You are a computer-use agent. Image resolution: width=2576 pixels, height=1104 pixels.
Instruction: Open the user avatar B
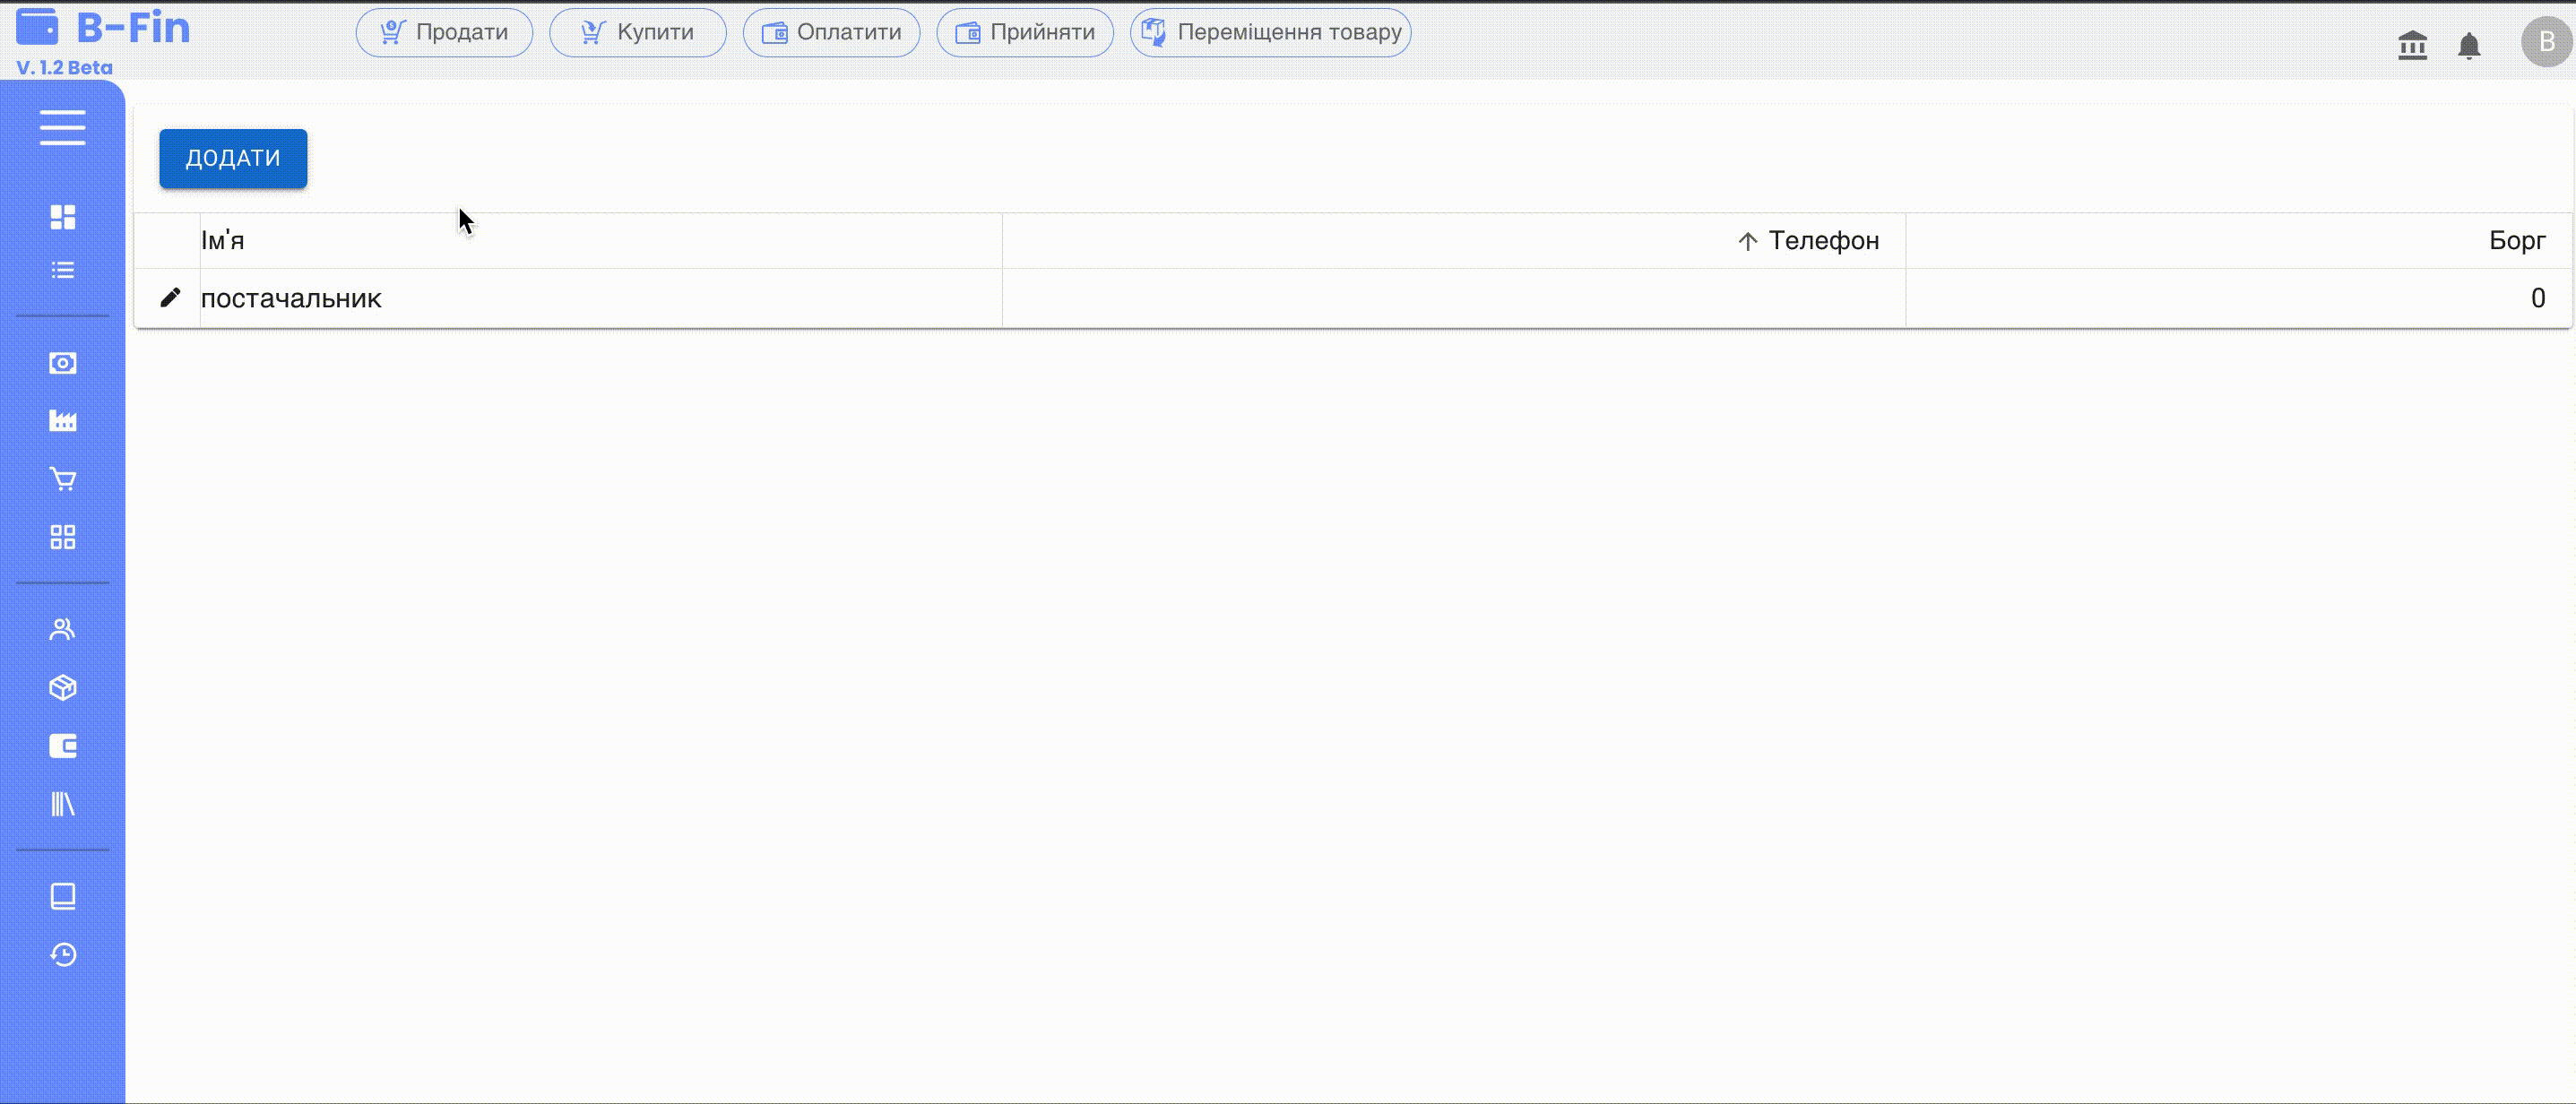coord(2546,42)
